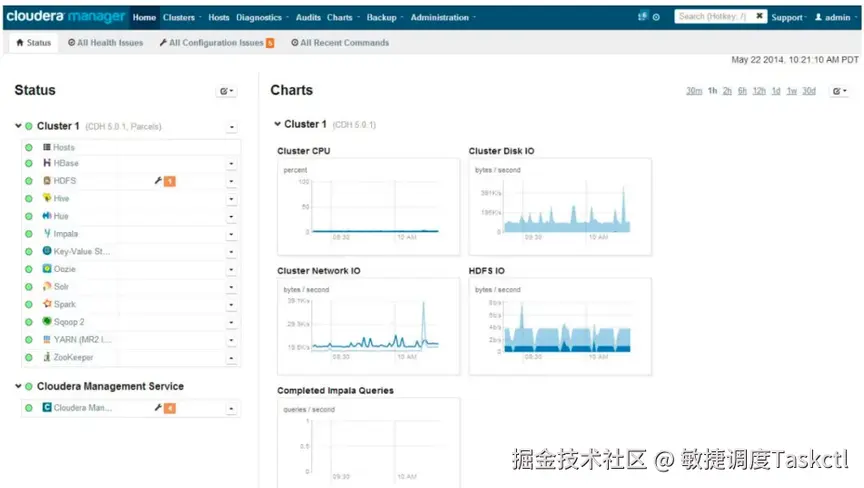Open running commands icon in header
This screenshot has height=488, width=864.
point(656,17)
